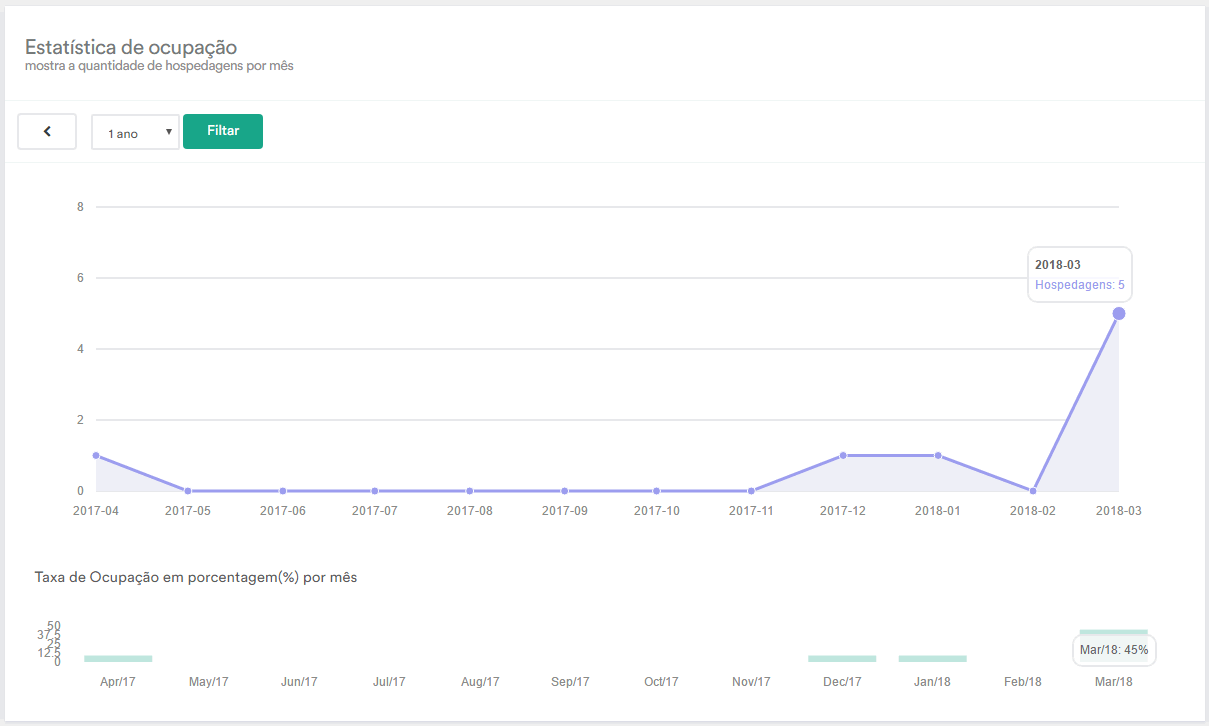Click the 2017-11 x-axis label
1209x726 pixels.
751,510
